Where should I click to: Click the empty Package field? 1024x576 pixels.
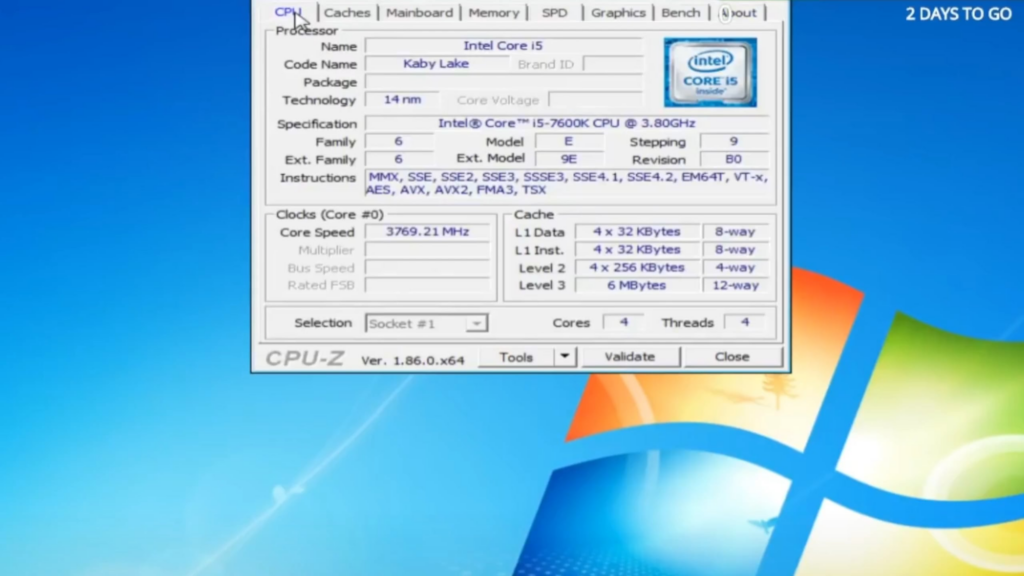point(504,82)
